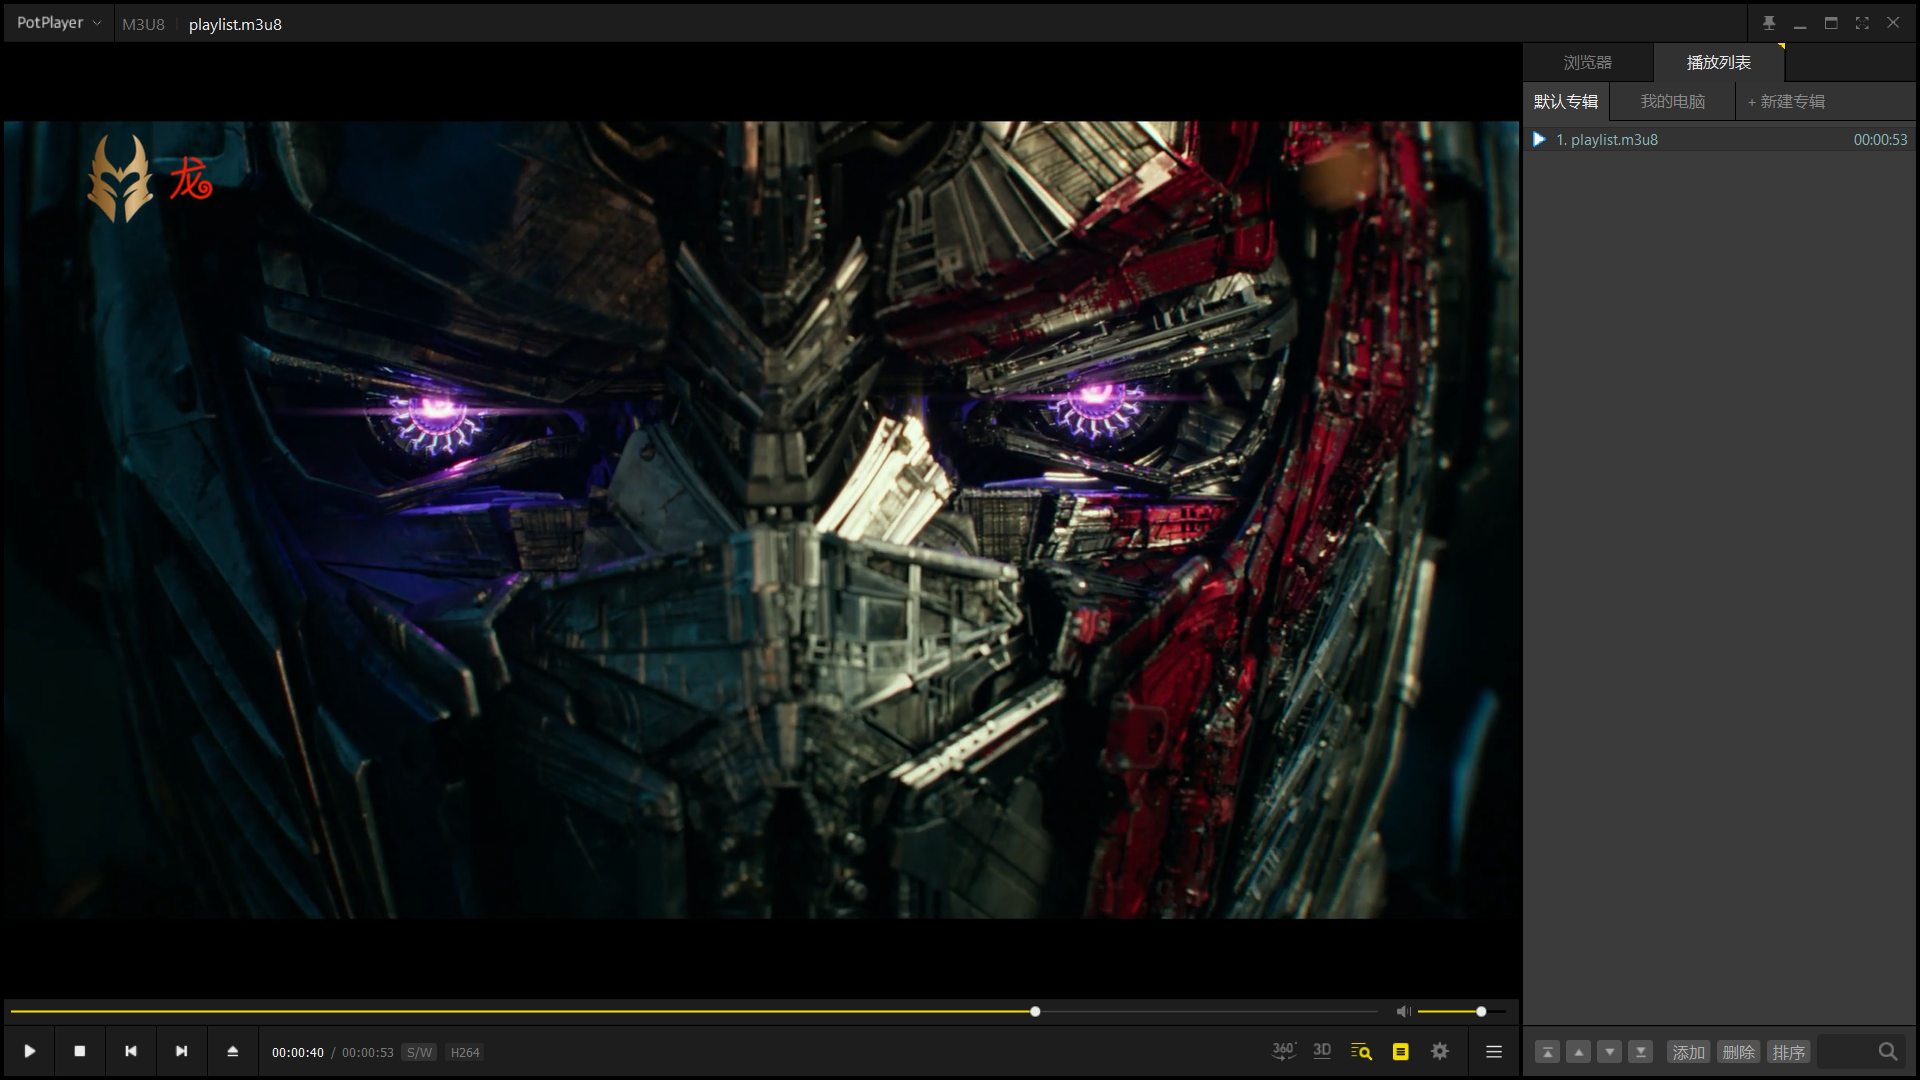
Task: Move playlist item up one
Action: click(x=1578, y=1052)
